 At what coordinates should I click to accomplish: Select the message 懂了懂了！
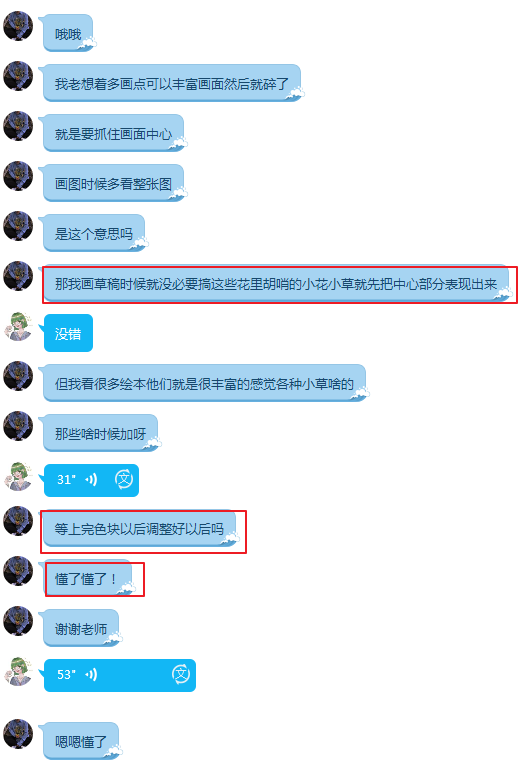tap(88, 579)
